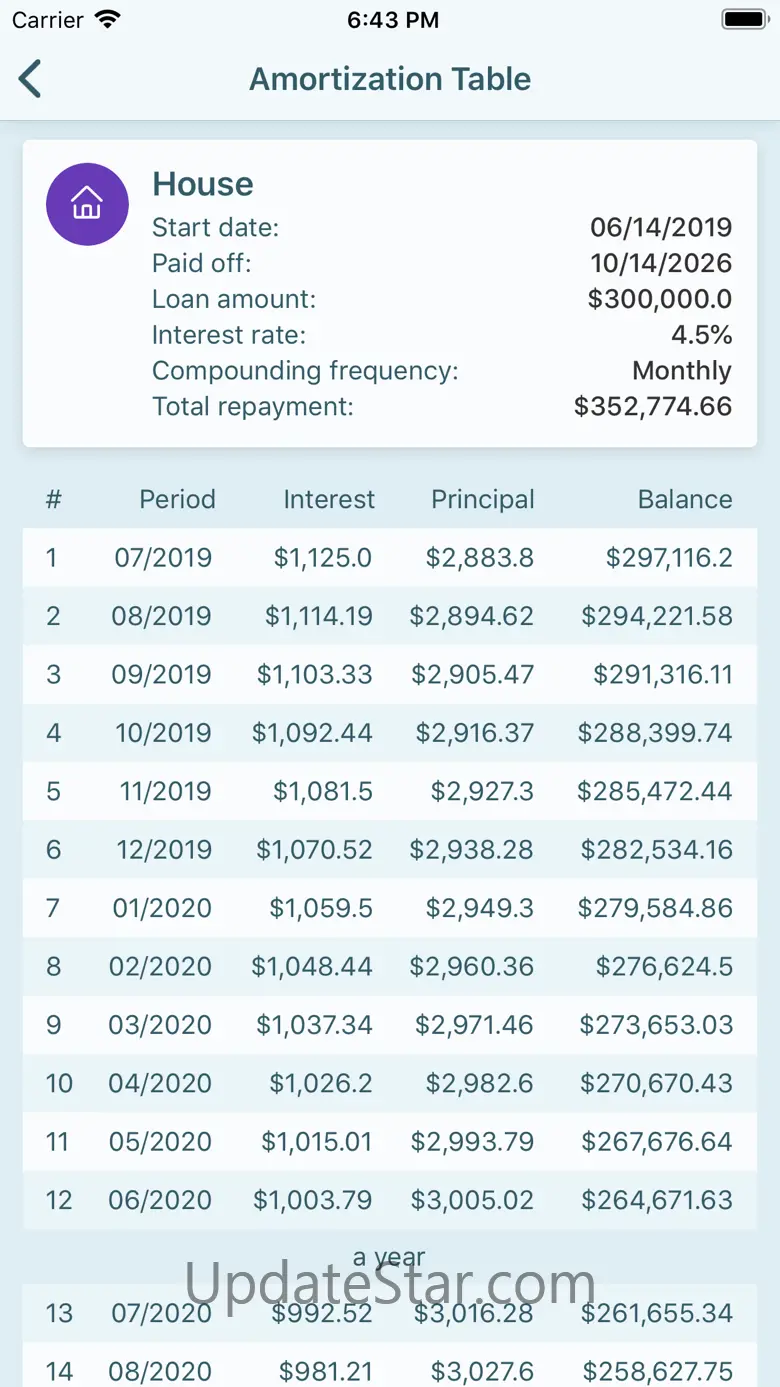Viewport: 780px width, 1387px height.
Task: Tap the Principal column header
Action: click(x=482, y=499)
